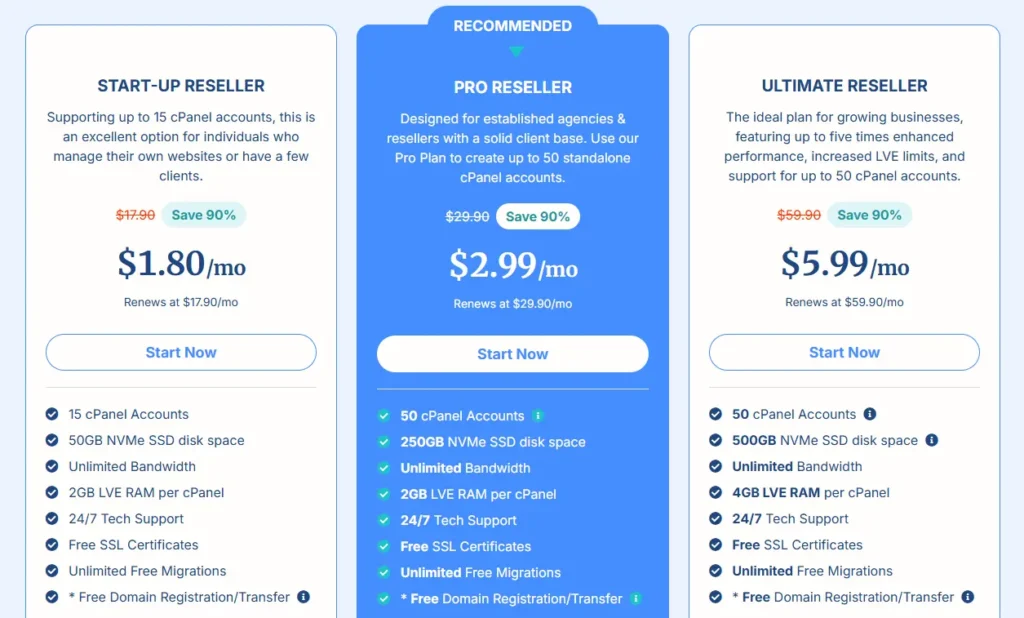Viewport: 1024px width, 618px height.
Task: Click the RECOMMENDED banner above Pro Reseller
Action: tap(512, 25)
